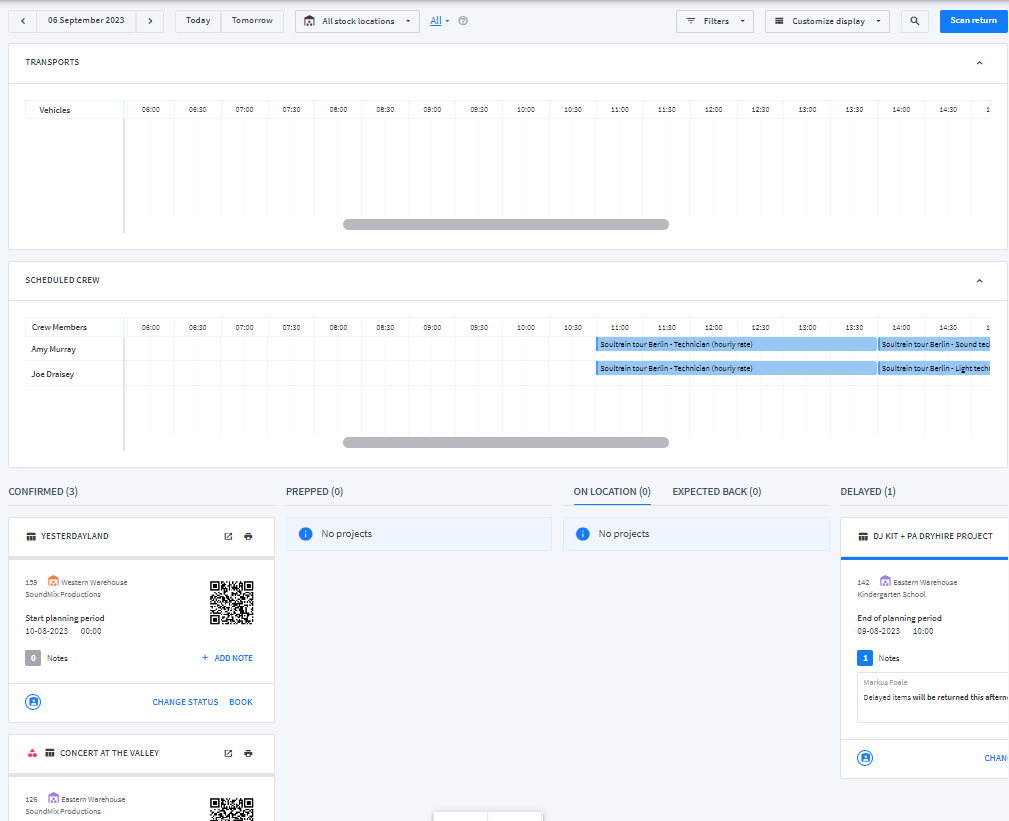Click Joe Draisey crew row label

click(53, 374)
